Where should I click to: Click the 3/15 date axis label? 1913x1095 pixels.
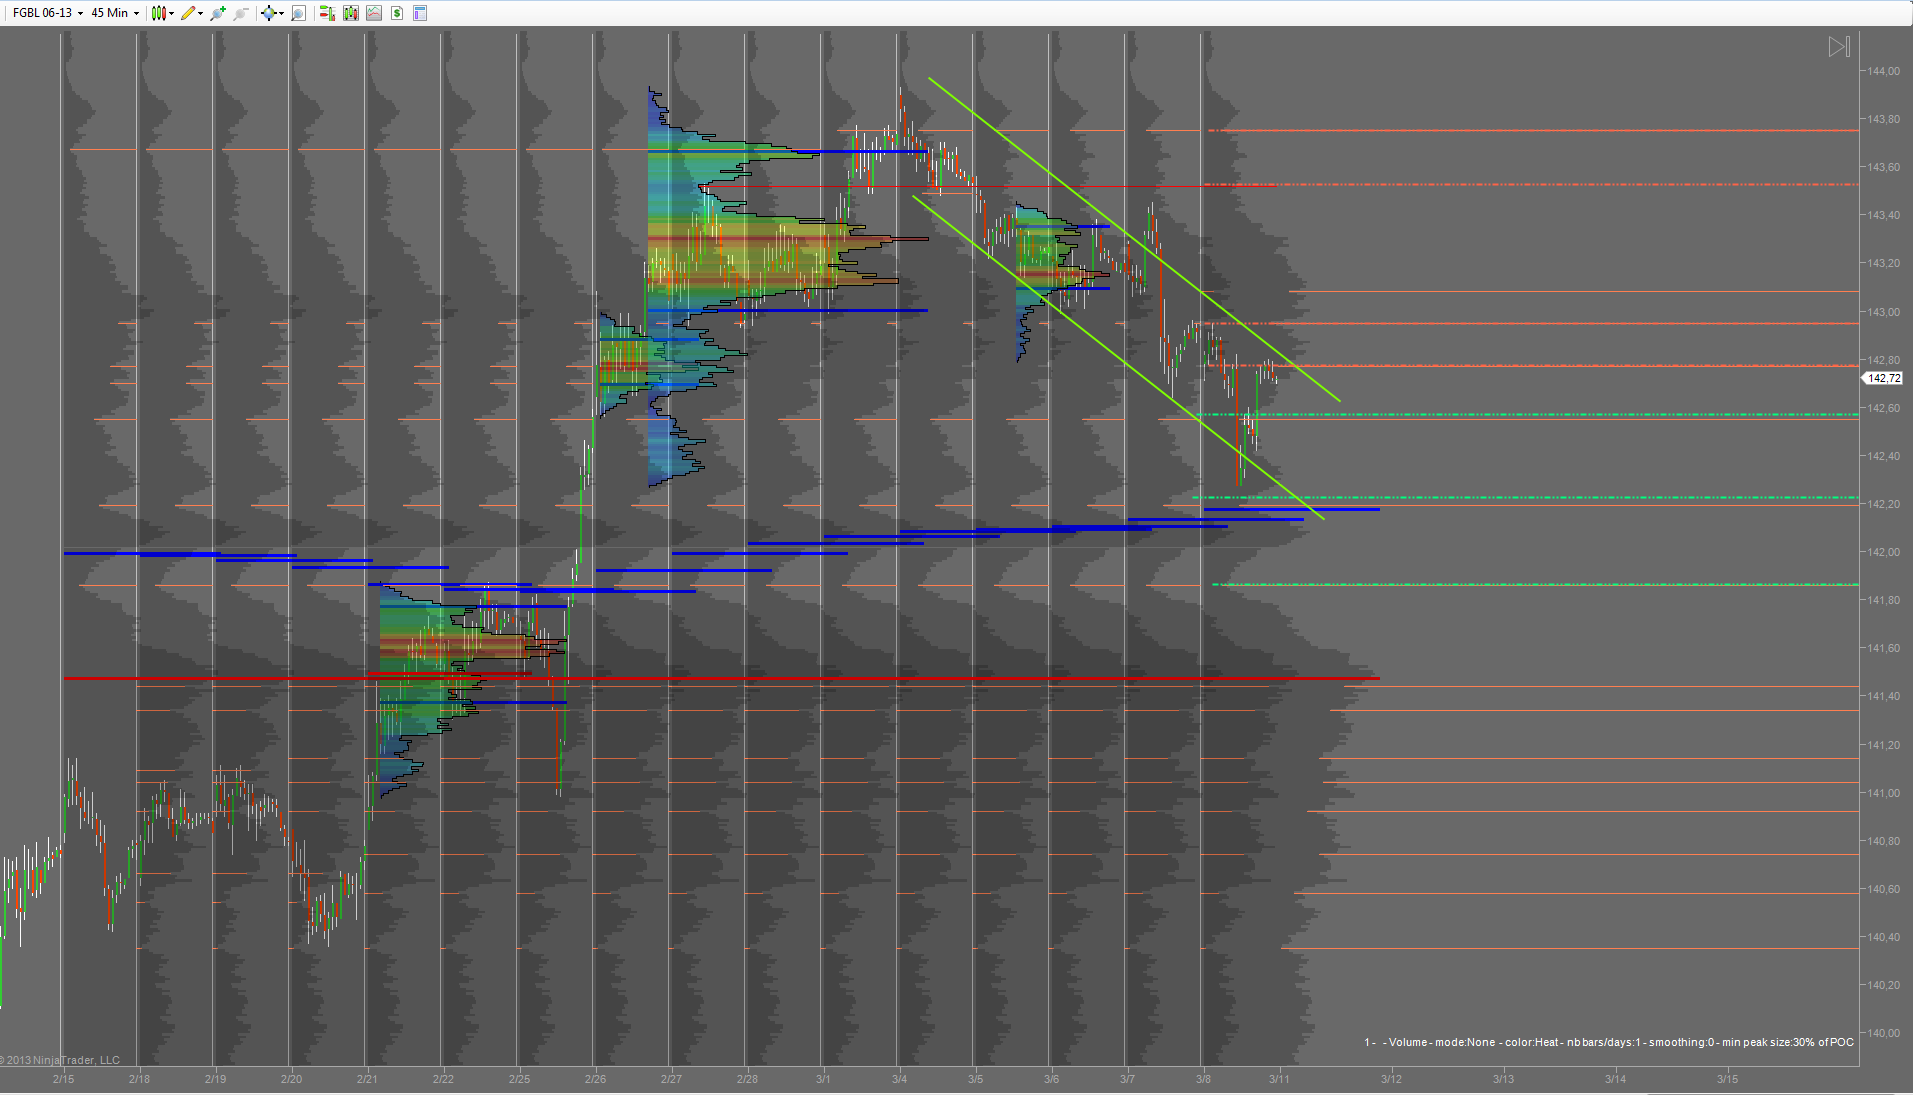click(1727, 1079)
